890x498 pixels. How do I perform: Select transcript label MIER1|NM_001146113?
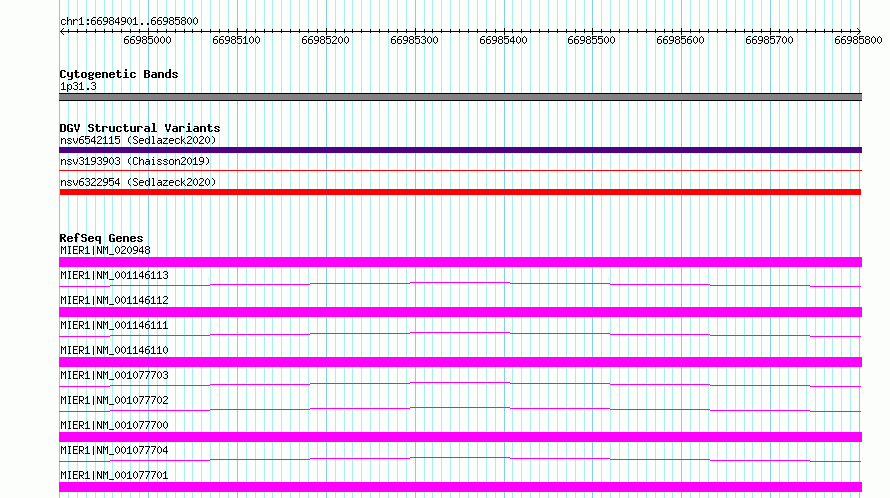click(114, 275)
